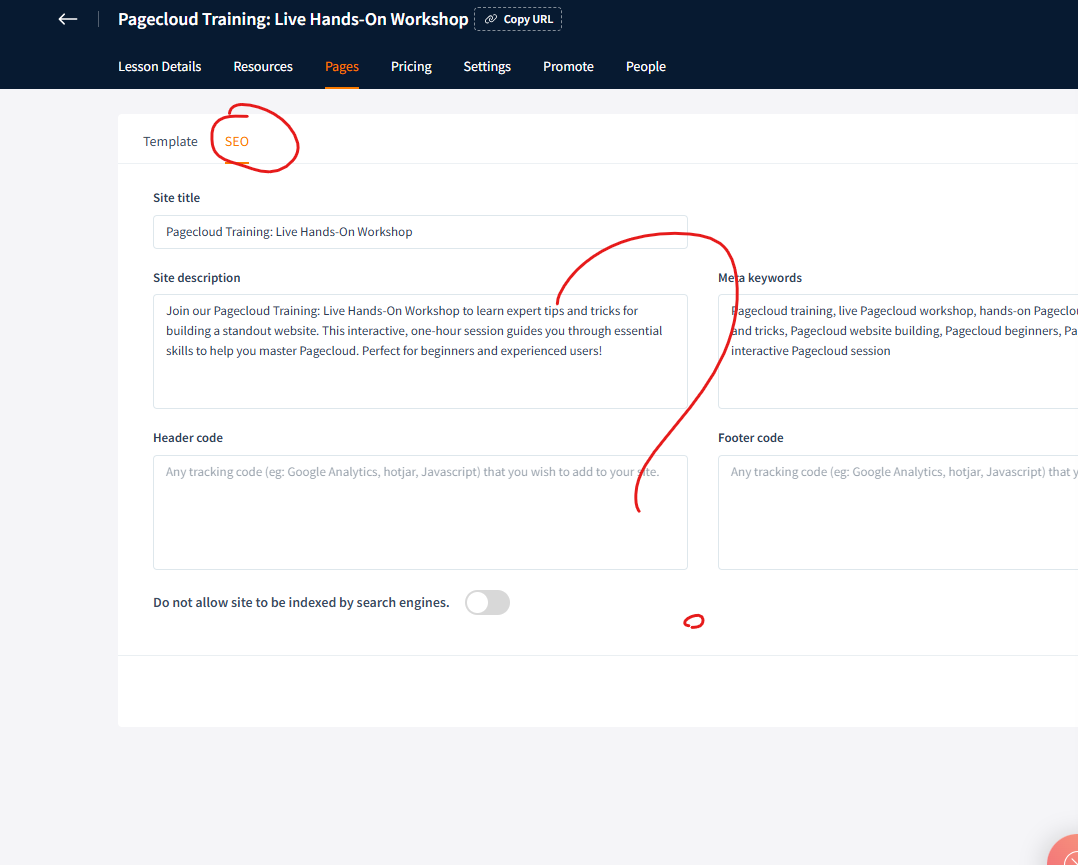The width and height of the screenshot is (1078, 865).
Task: Click the 'Footer code' label
Action: (x=751, y=437)
